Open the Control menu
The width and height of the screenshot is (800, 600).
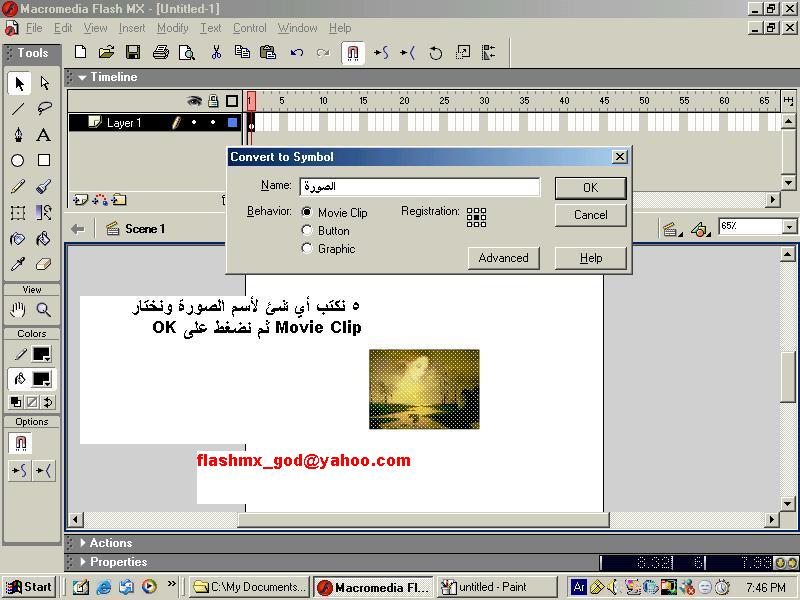249,28
